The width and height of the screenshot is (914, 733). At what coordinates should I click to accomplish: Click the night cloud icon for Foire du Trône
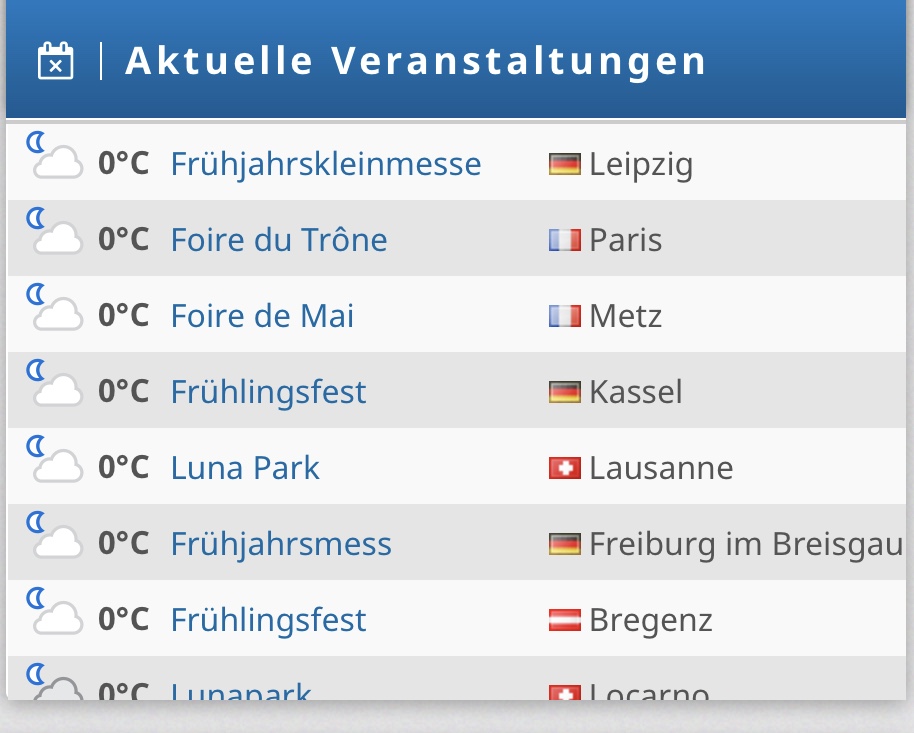(55, 234)
